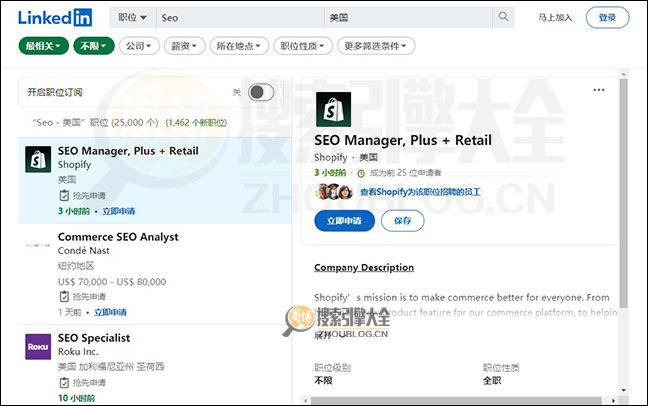Image resolution: width=648 pixels, height=406 pixels.
Task: Click horizontal scrollbar left arrow
Action: pyautogui.click(x=305, y=401)
